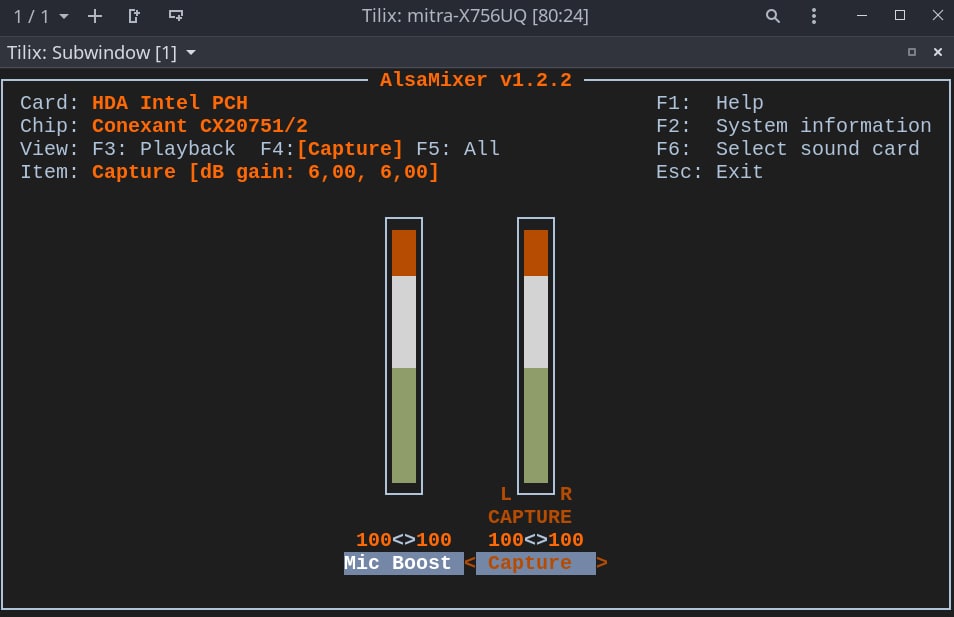This screenshot has height=617, width=954.
Task: Open the session switcher dropdown showing 1 / 1
Action: [x=40, y=16]
